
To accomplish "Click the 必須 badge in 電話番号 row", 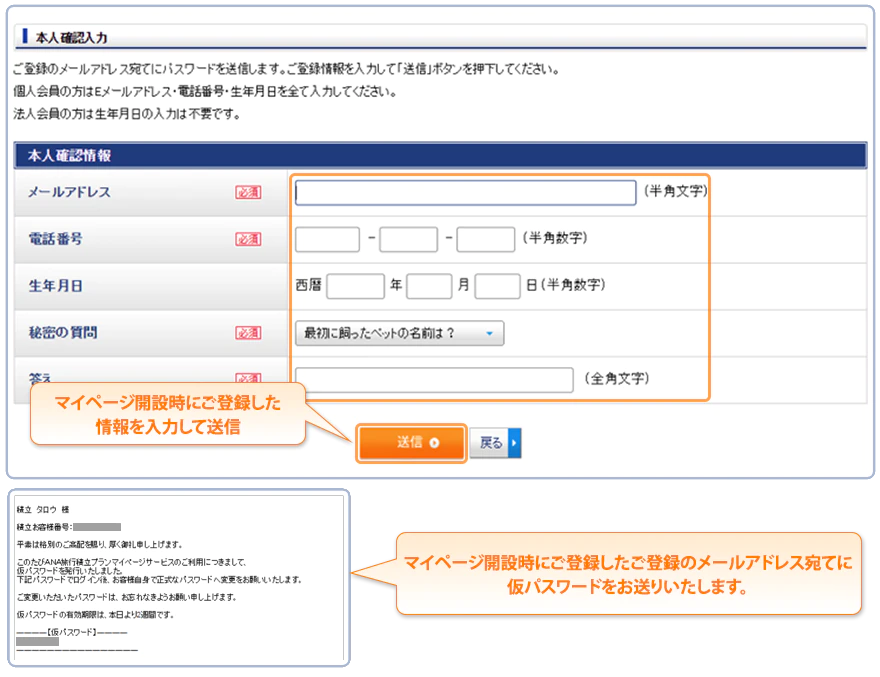I will [x=248, y=239].
